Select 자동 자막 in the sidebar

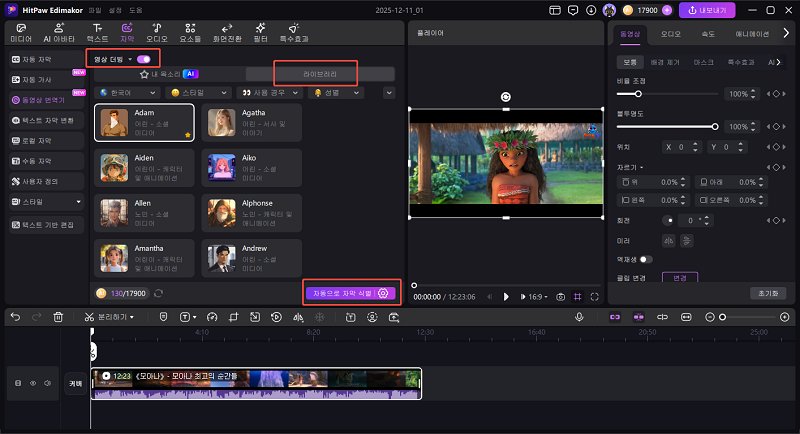[x=46, y=59]
